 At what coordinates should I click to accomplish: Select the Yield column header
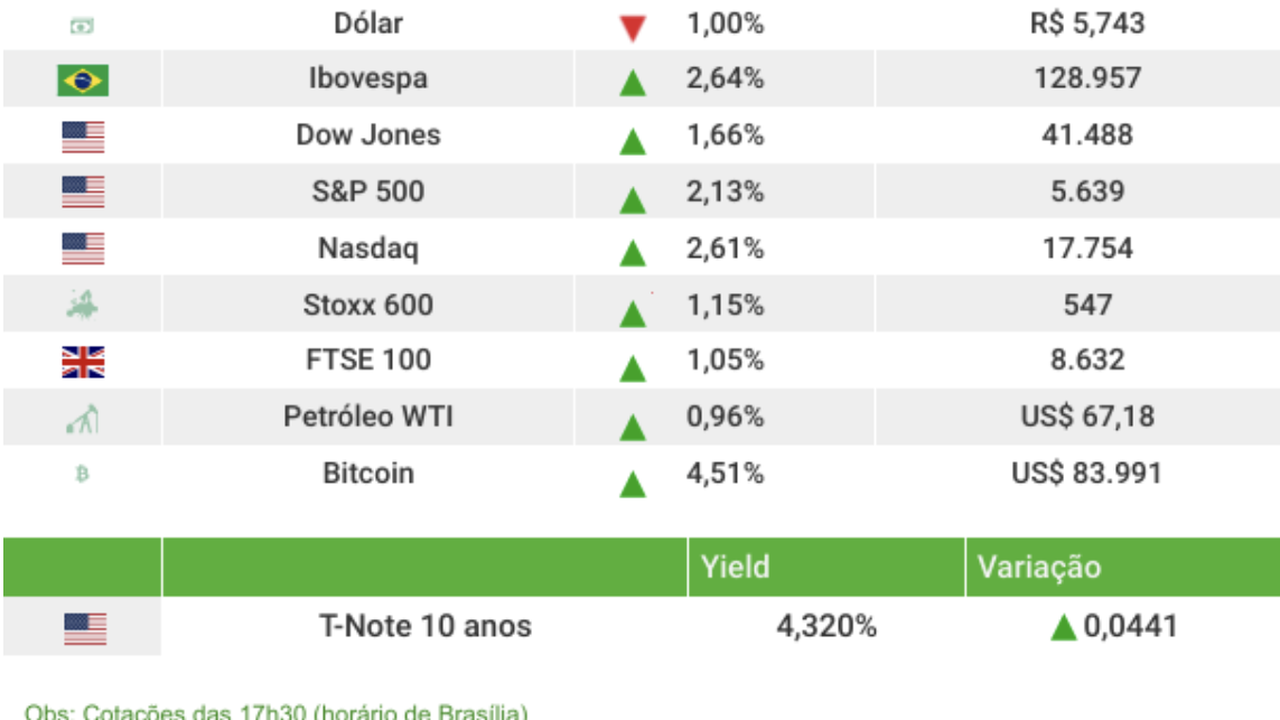pyautogui.click(x=735, y=567)
